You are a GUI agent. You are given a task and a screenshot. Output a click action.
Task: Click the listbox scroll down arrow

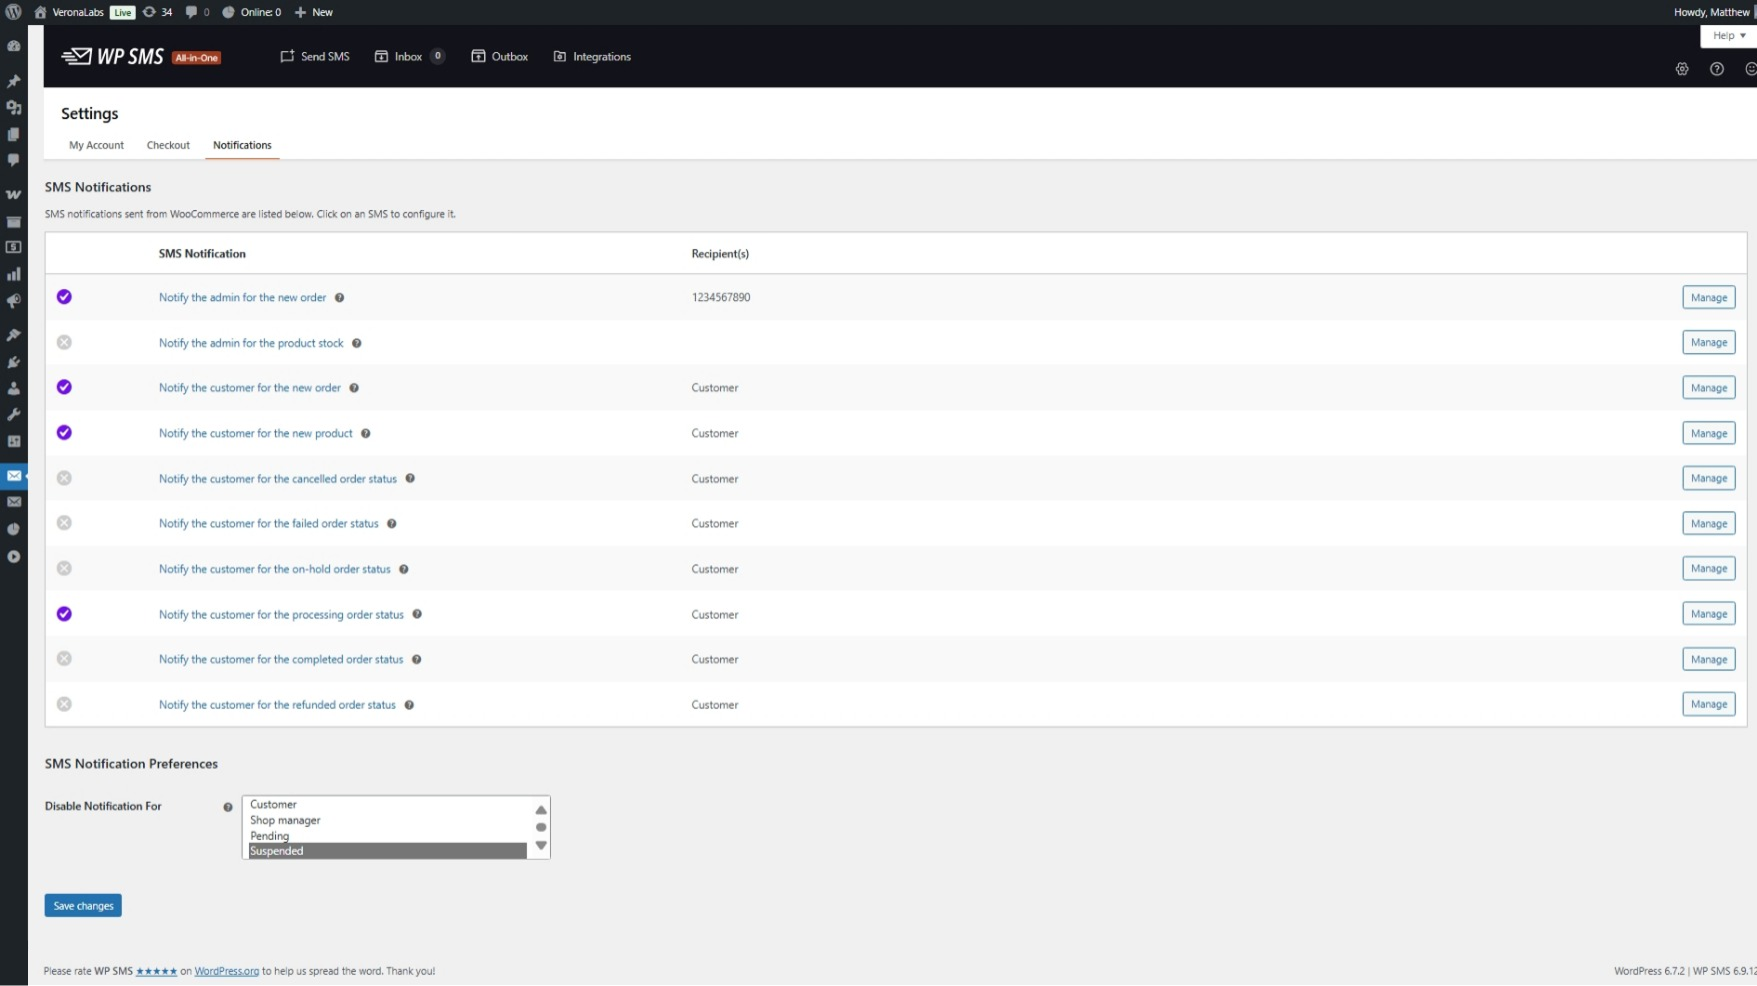(541, 846)
